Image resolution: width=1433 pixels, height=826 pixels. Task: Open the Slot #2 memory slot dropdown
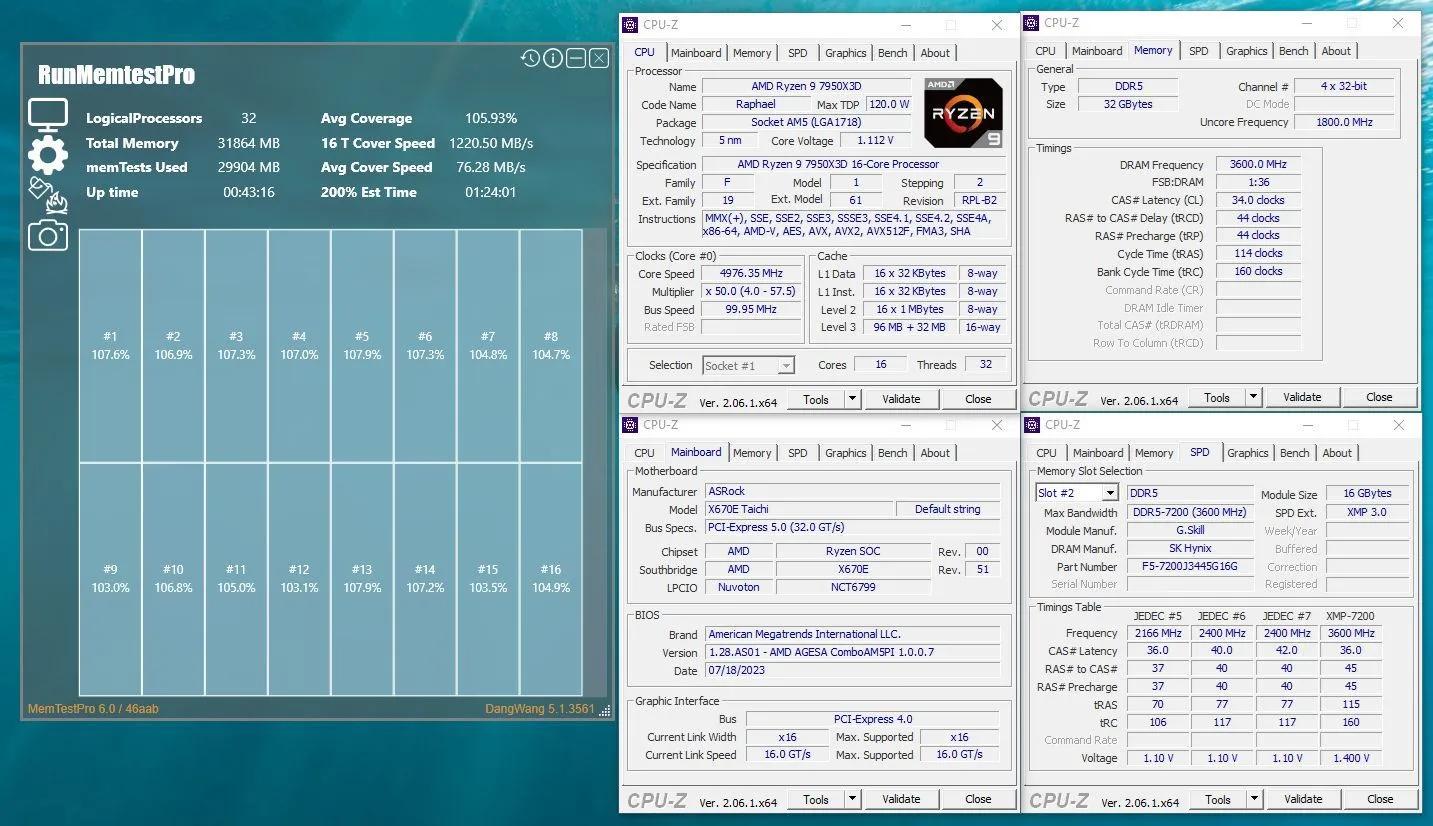[1109, 493]
